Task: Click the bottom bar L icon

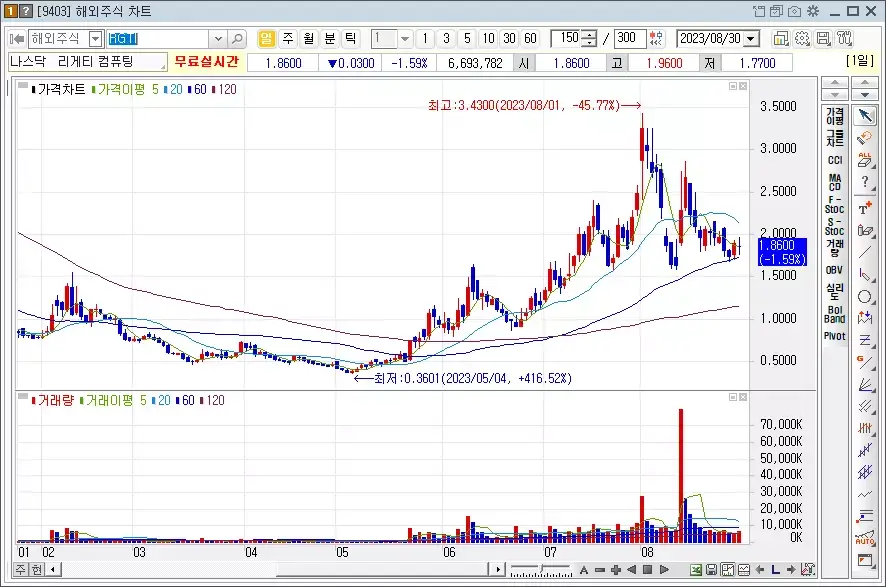Action: (x=775, y=569)
